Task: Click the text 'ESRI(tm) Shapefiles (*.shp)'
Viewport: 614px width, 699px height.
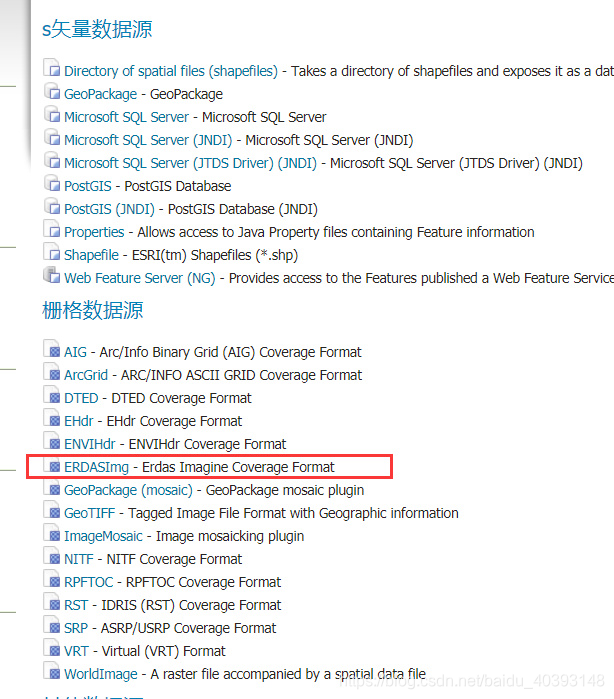Action: tap(215, 255)
